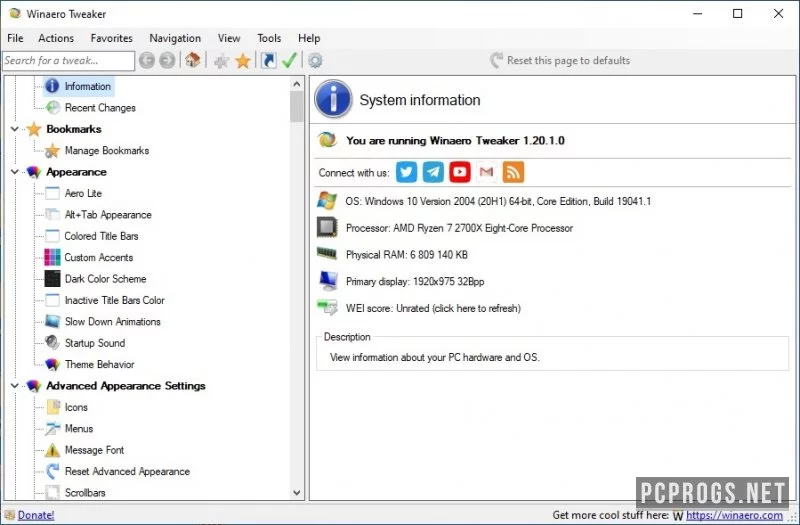Viewport: 800px width, 525px height.
Task: Click the Recent Changes icon in tree
Action: 53,108
